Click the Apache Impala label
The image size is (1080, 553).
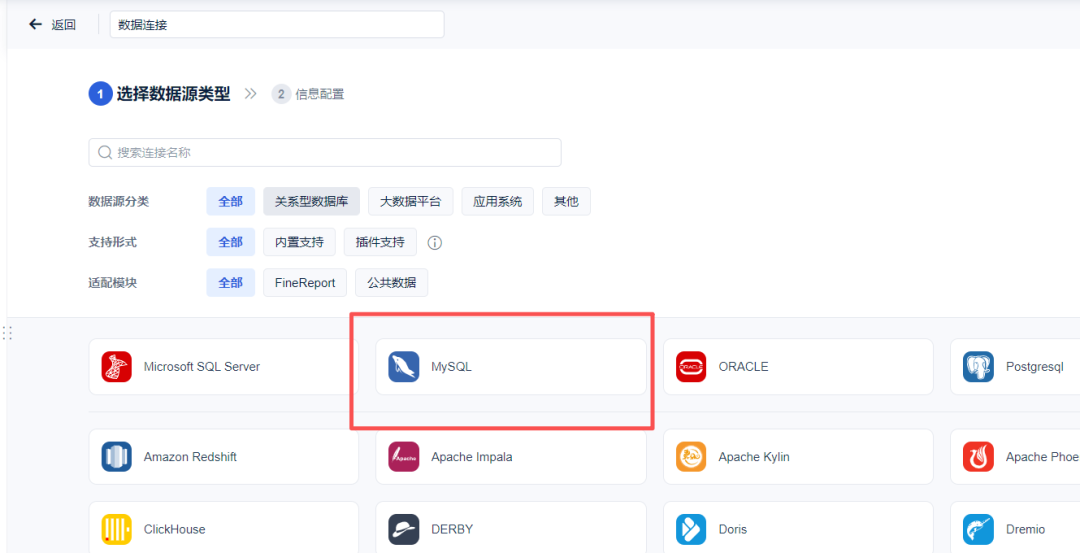pos(472,457)
